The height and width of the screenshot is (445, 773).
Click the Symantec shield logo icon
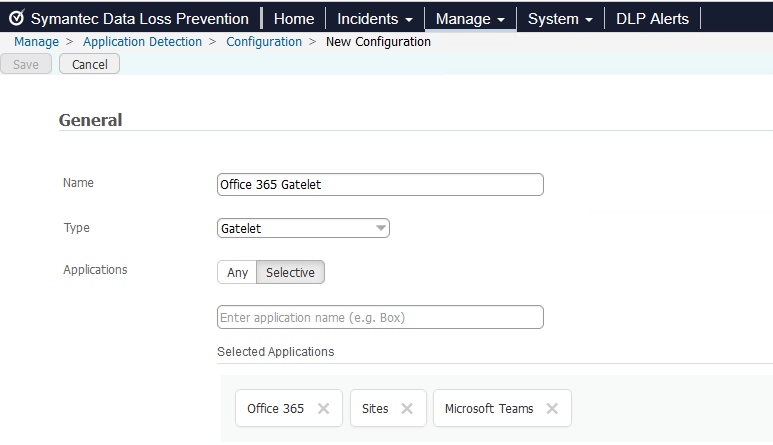[x=16, y=18]
